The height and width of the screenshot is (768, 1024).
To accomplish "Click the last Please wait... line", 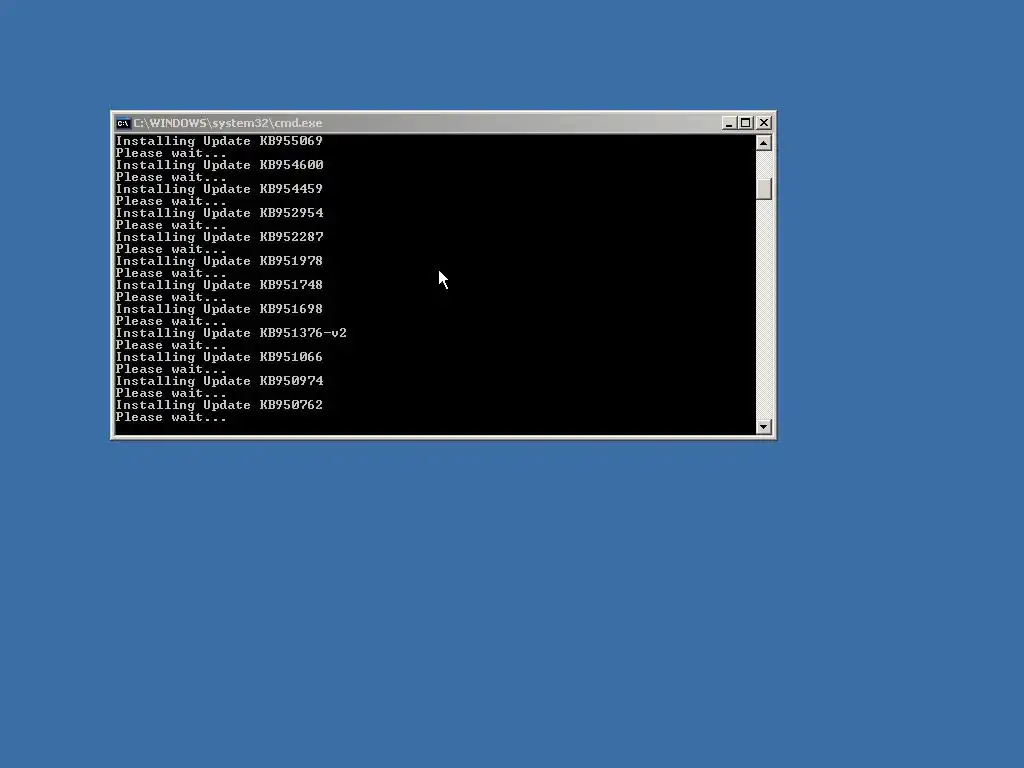I will click(171, 417).
